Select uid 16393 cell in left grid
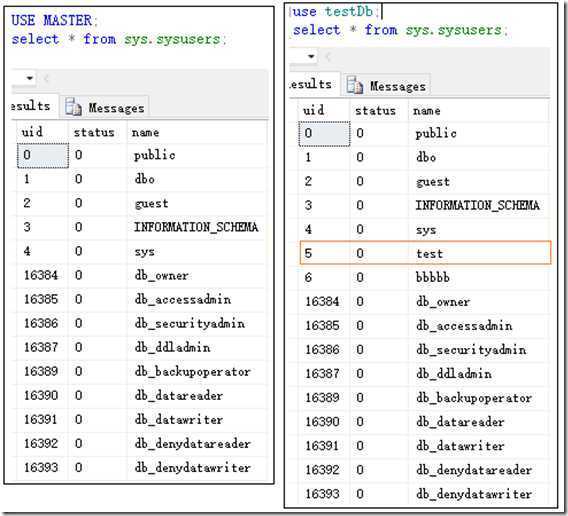Viewport: 568px width, 516px height. 42,467
